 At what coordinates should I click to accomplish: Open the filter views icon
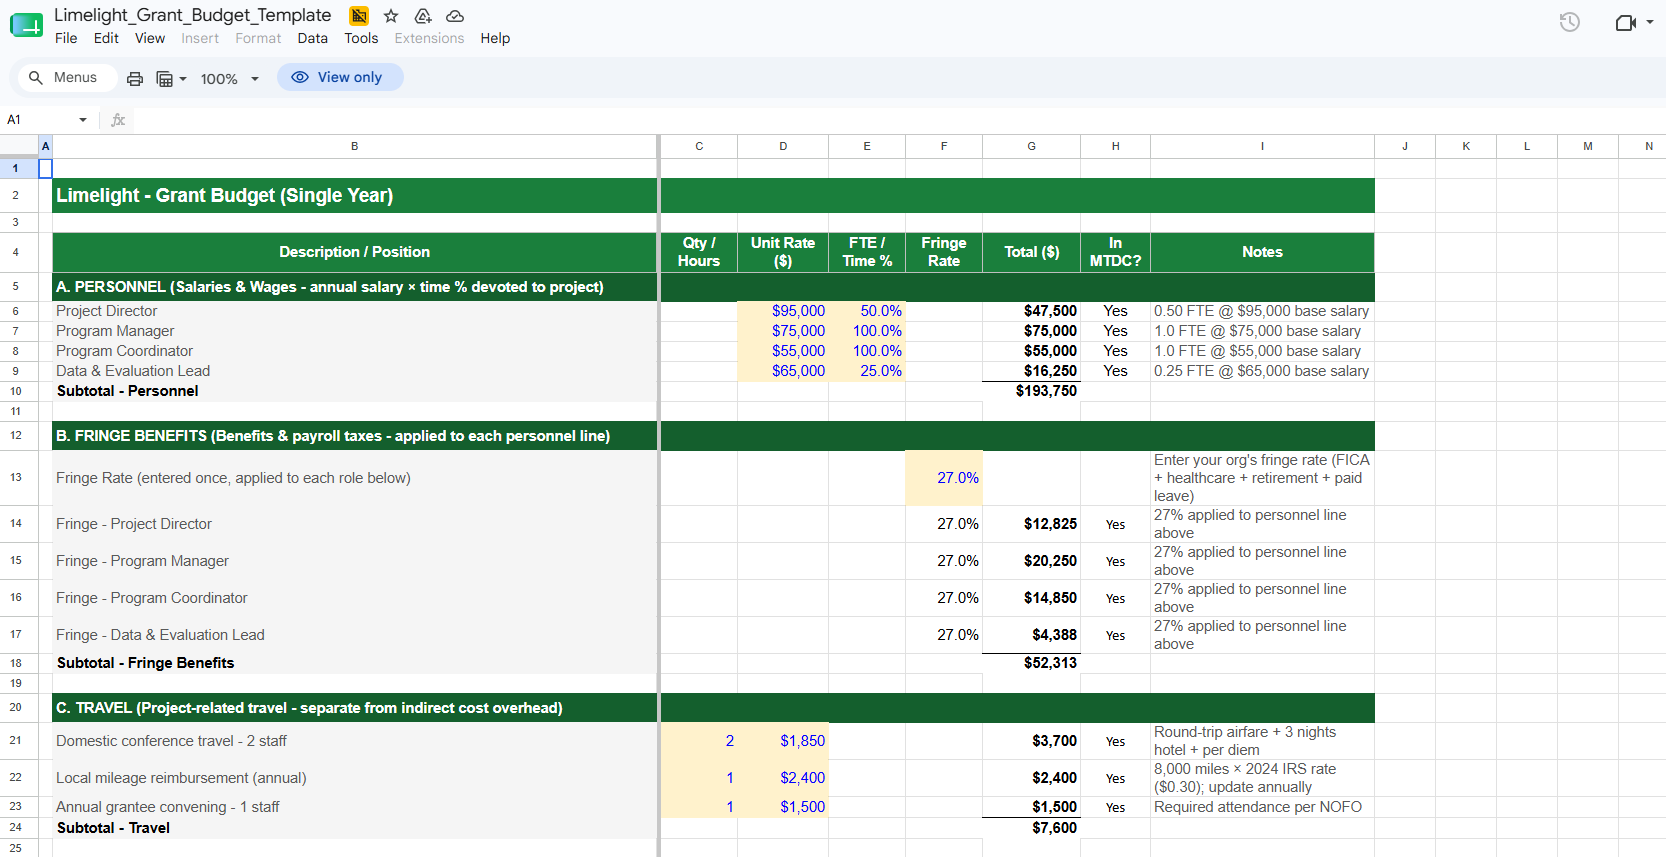pos(165,79)
